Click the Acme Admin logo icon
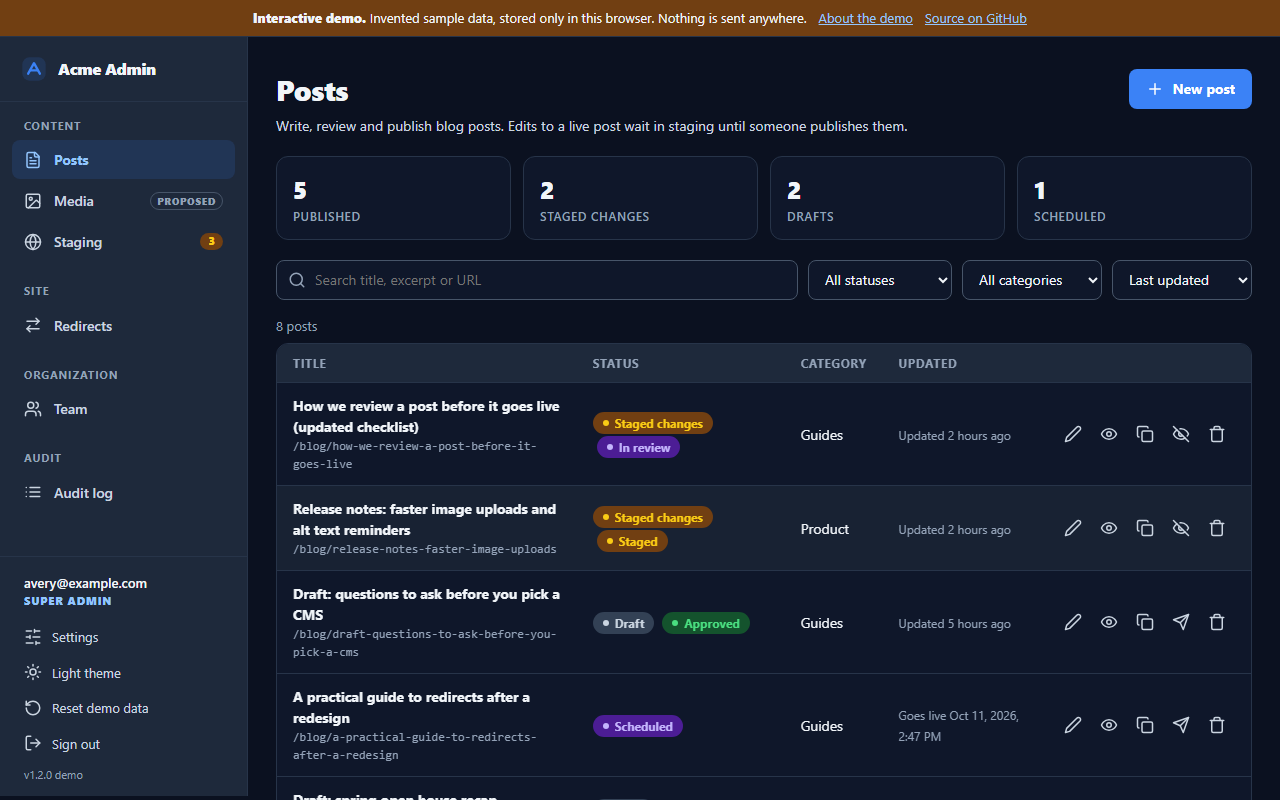This screenshot has height=800, width=1280. coord(34,69)
